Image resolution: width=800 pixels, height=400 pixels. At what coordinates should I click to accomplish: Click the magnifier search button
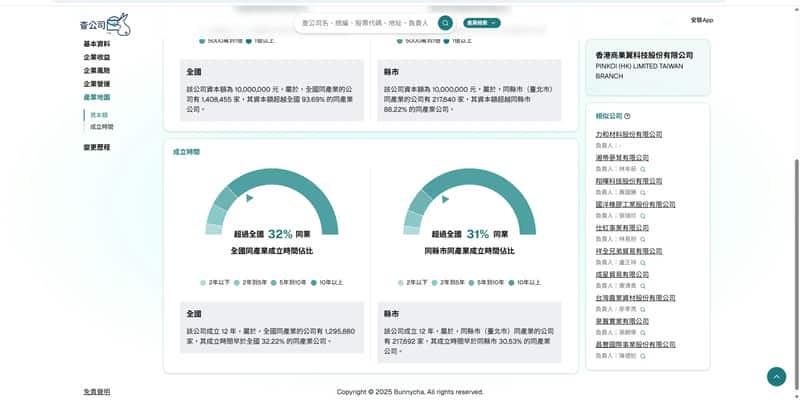[x=445, y=23]
